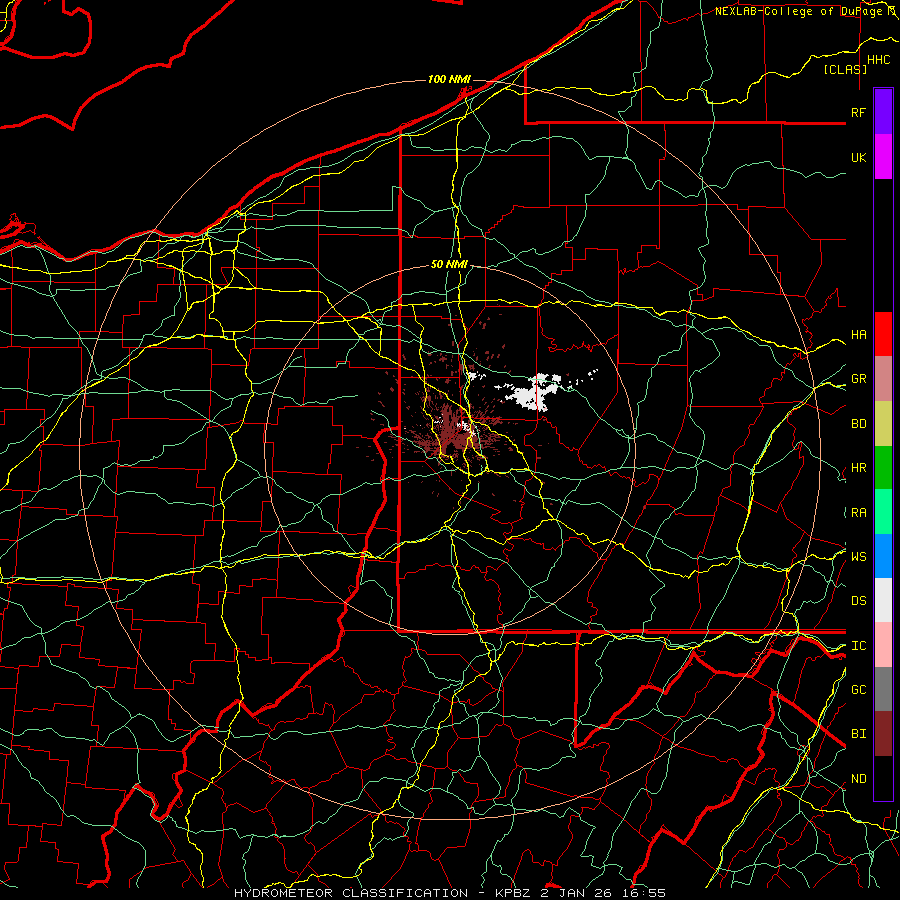Click the GC gray legend swatch
Viewport: 900px width, 900px height.
[x=883, y=689]
